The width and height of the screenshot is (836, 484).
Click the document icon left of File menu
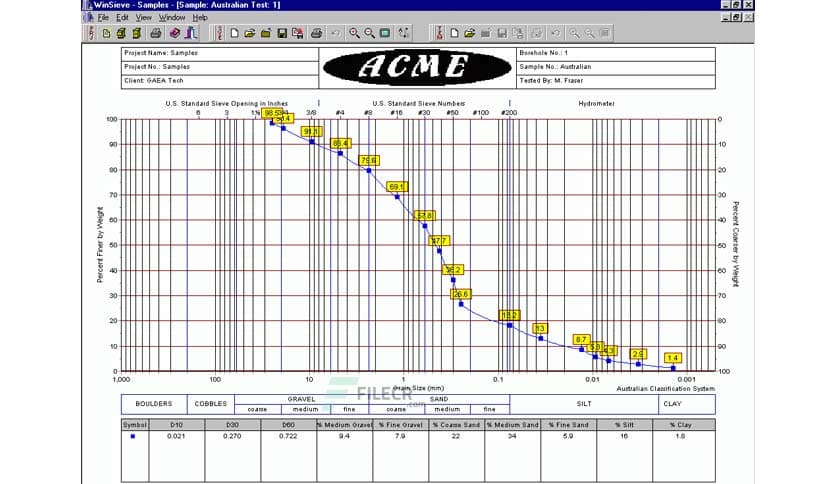click(x=90, y=17)
